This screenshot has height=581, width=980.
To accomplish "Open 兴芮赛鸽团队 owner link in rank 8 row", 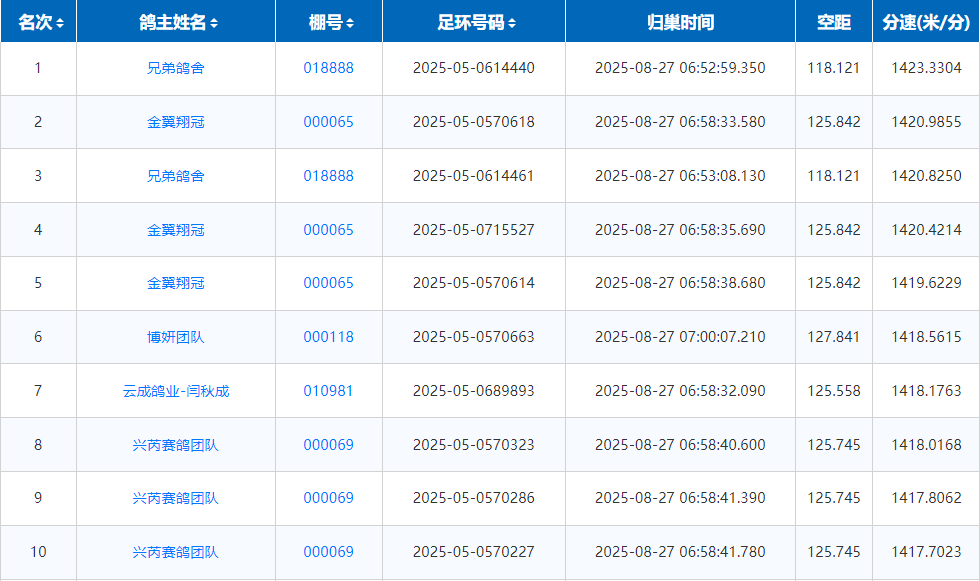I will [x=176, y=445].
